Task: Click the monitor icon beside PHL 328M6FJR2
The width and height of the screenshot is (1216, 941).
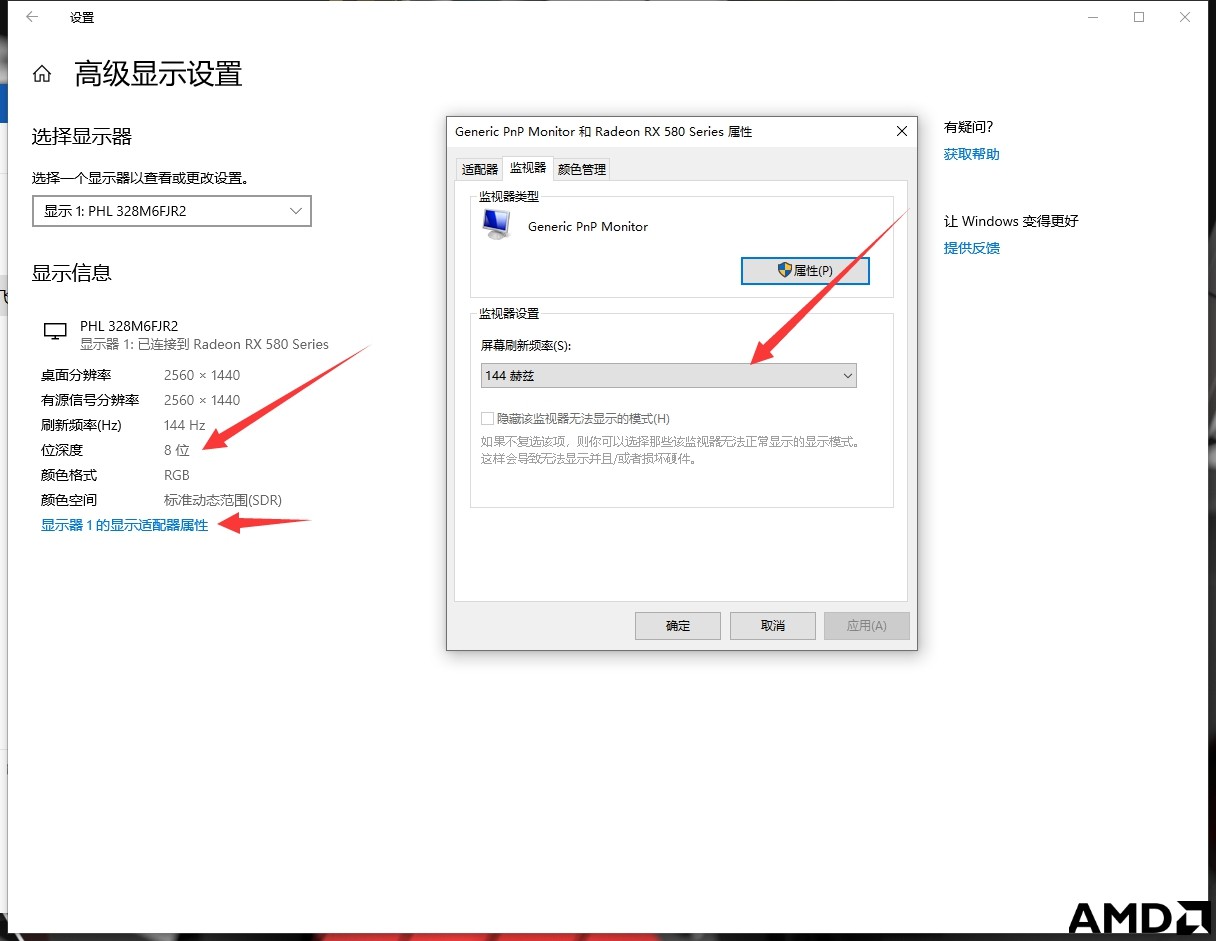Action: (56, 331)
